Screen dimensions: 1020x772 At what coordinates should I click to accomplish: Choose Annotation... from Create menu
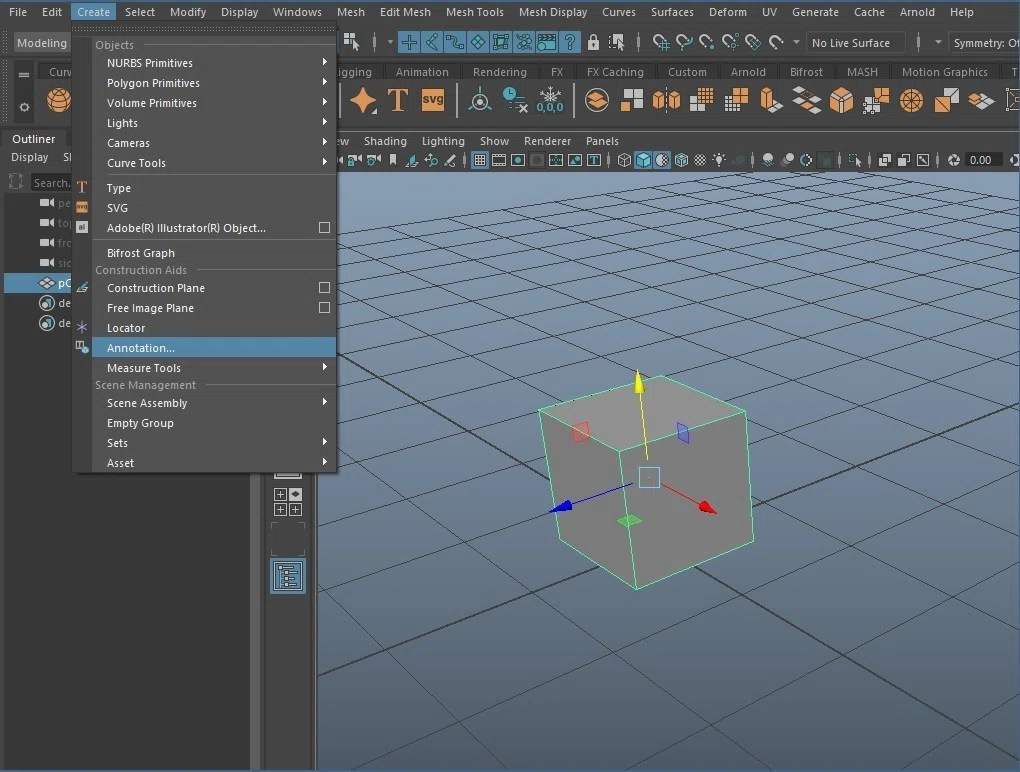[x=213, y=347]
